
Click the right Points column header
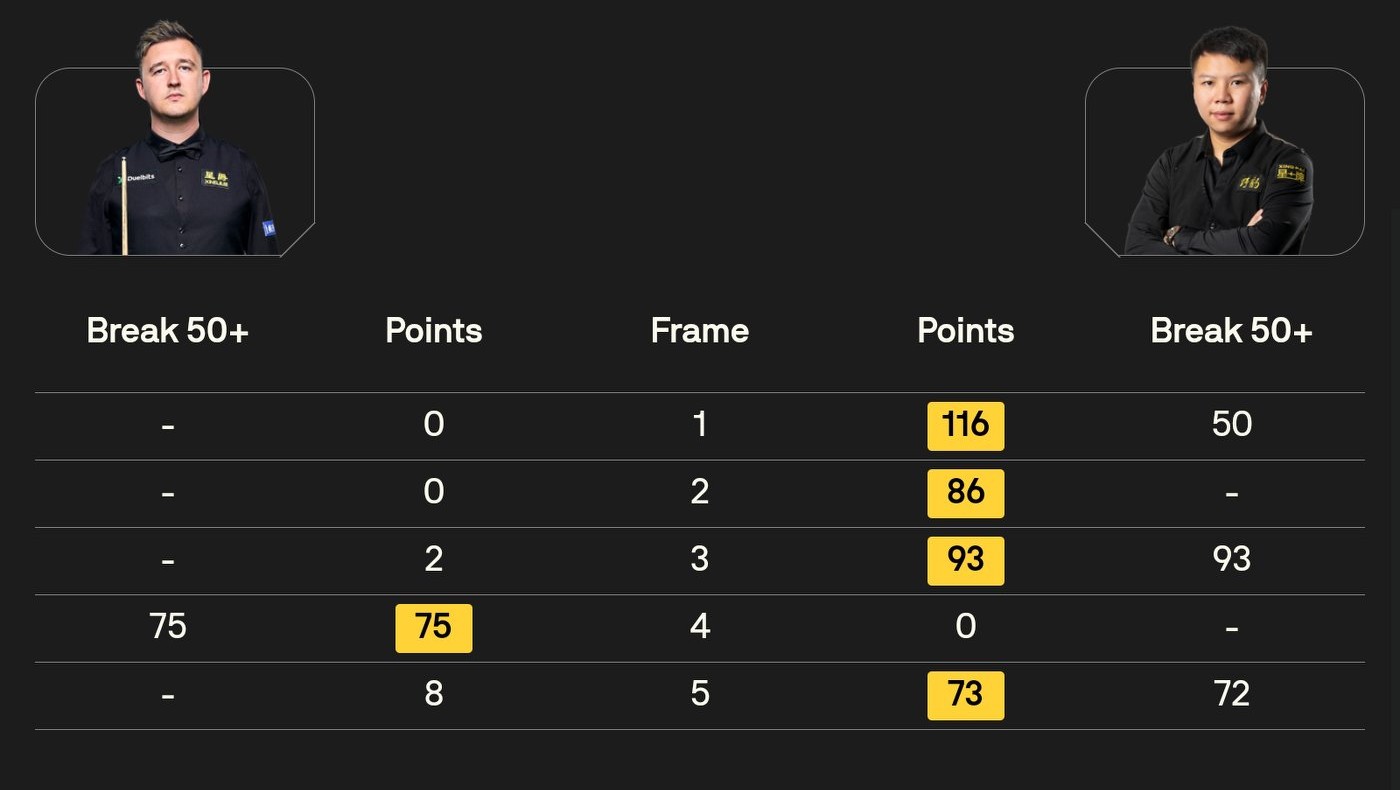click(965, 331)
